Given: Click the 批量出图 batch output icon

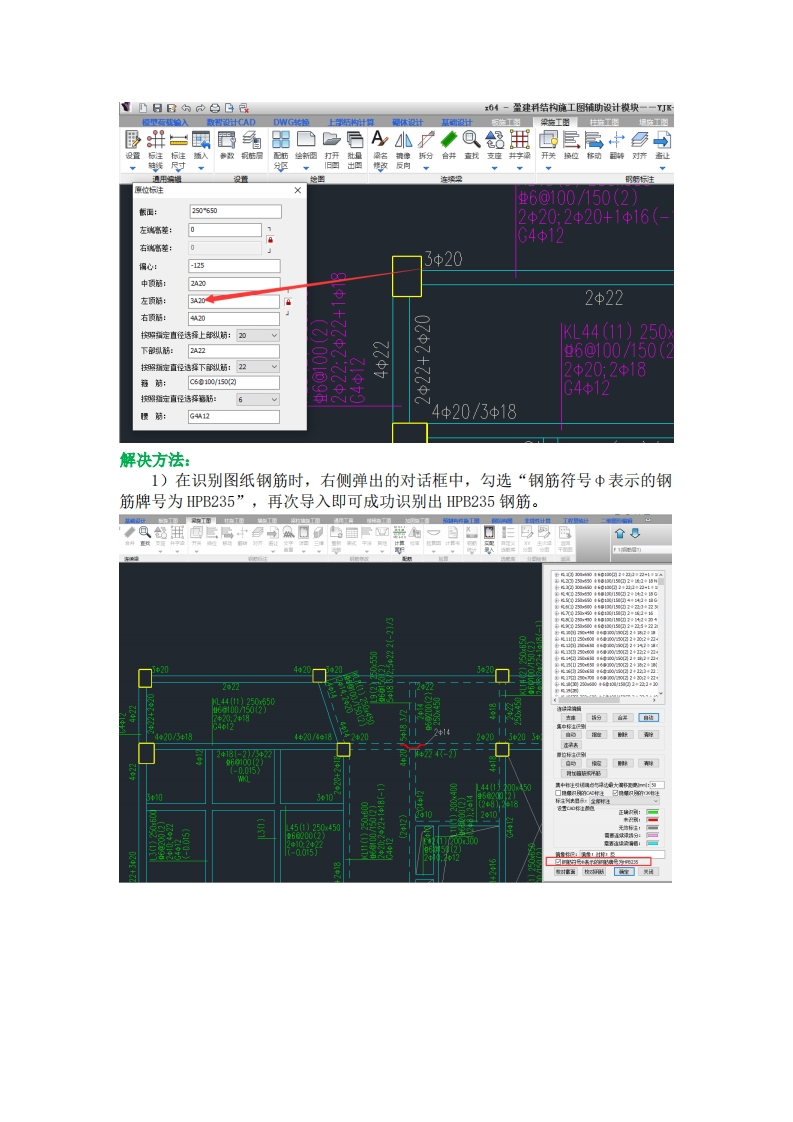Looking at the screenshot, I should coord(355,140).
